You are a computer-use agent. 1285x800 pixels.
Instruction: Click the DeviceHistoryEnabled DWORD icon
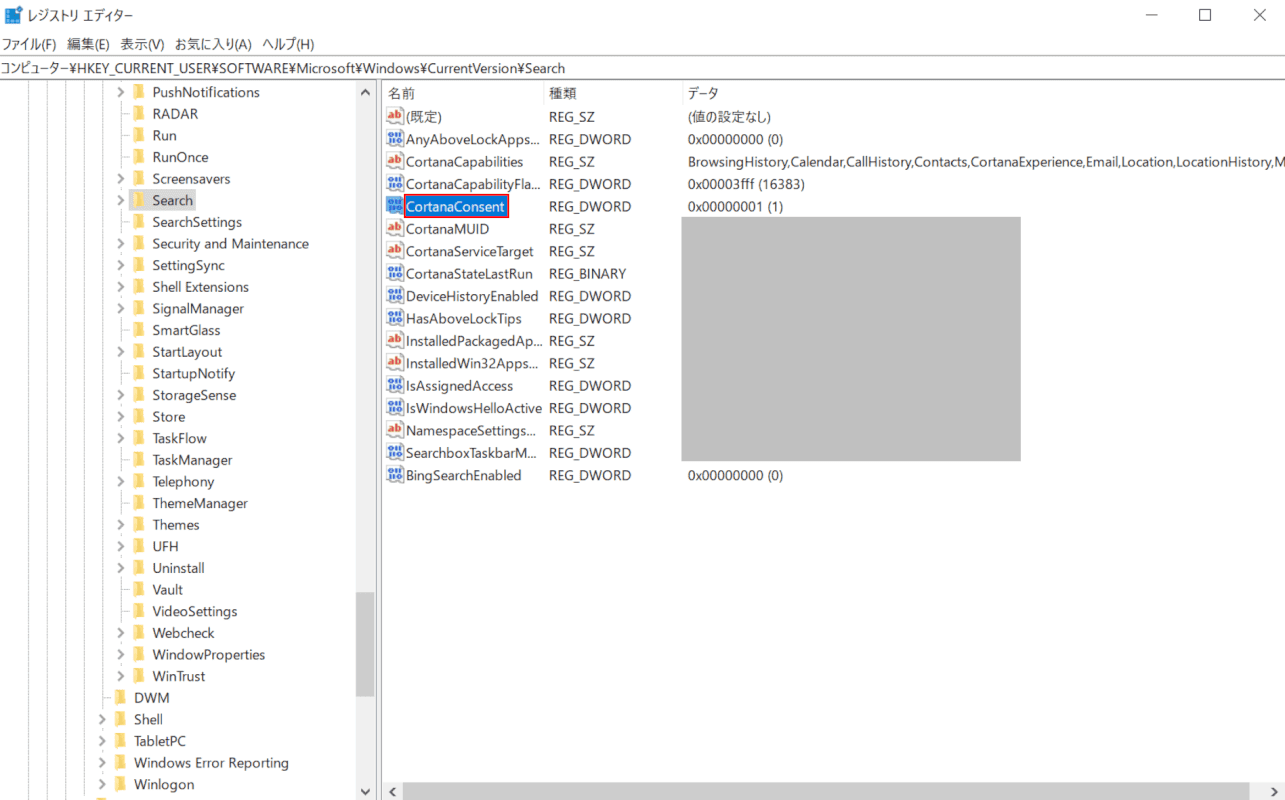pyautogui.click(x=394, y=296)
